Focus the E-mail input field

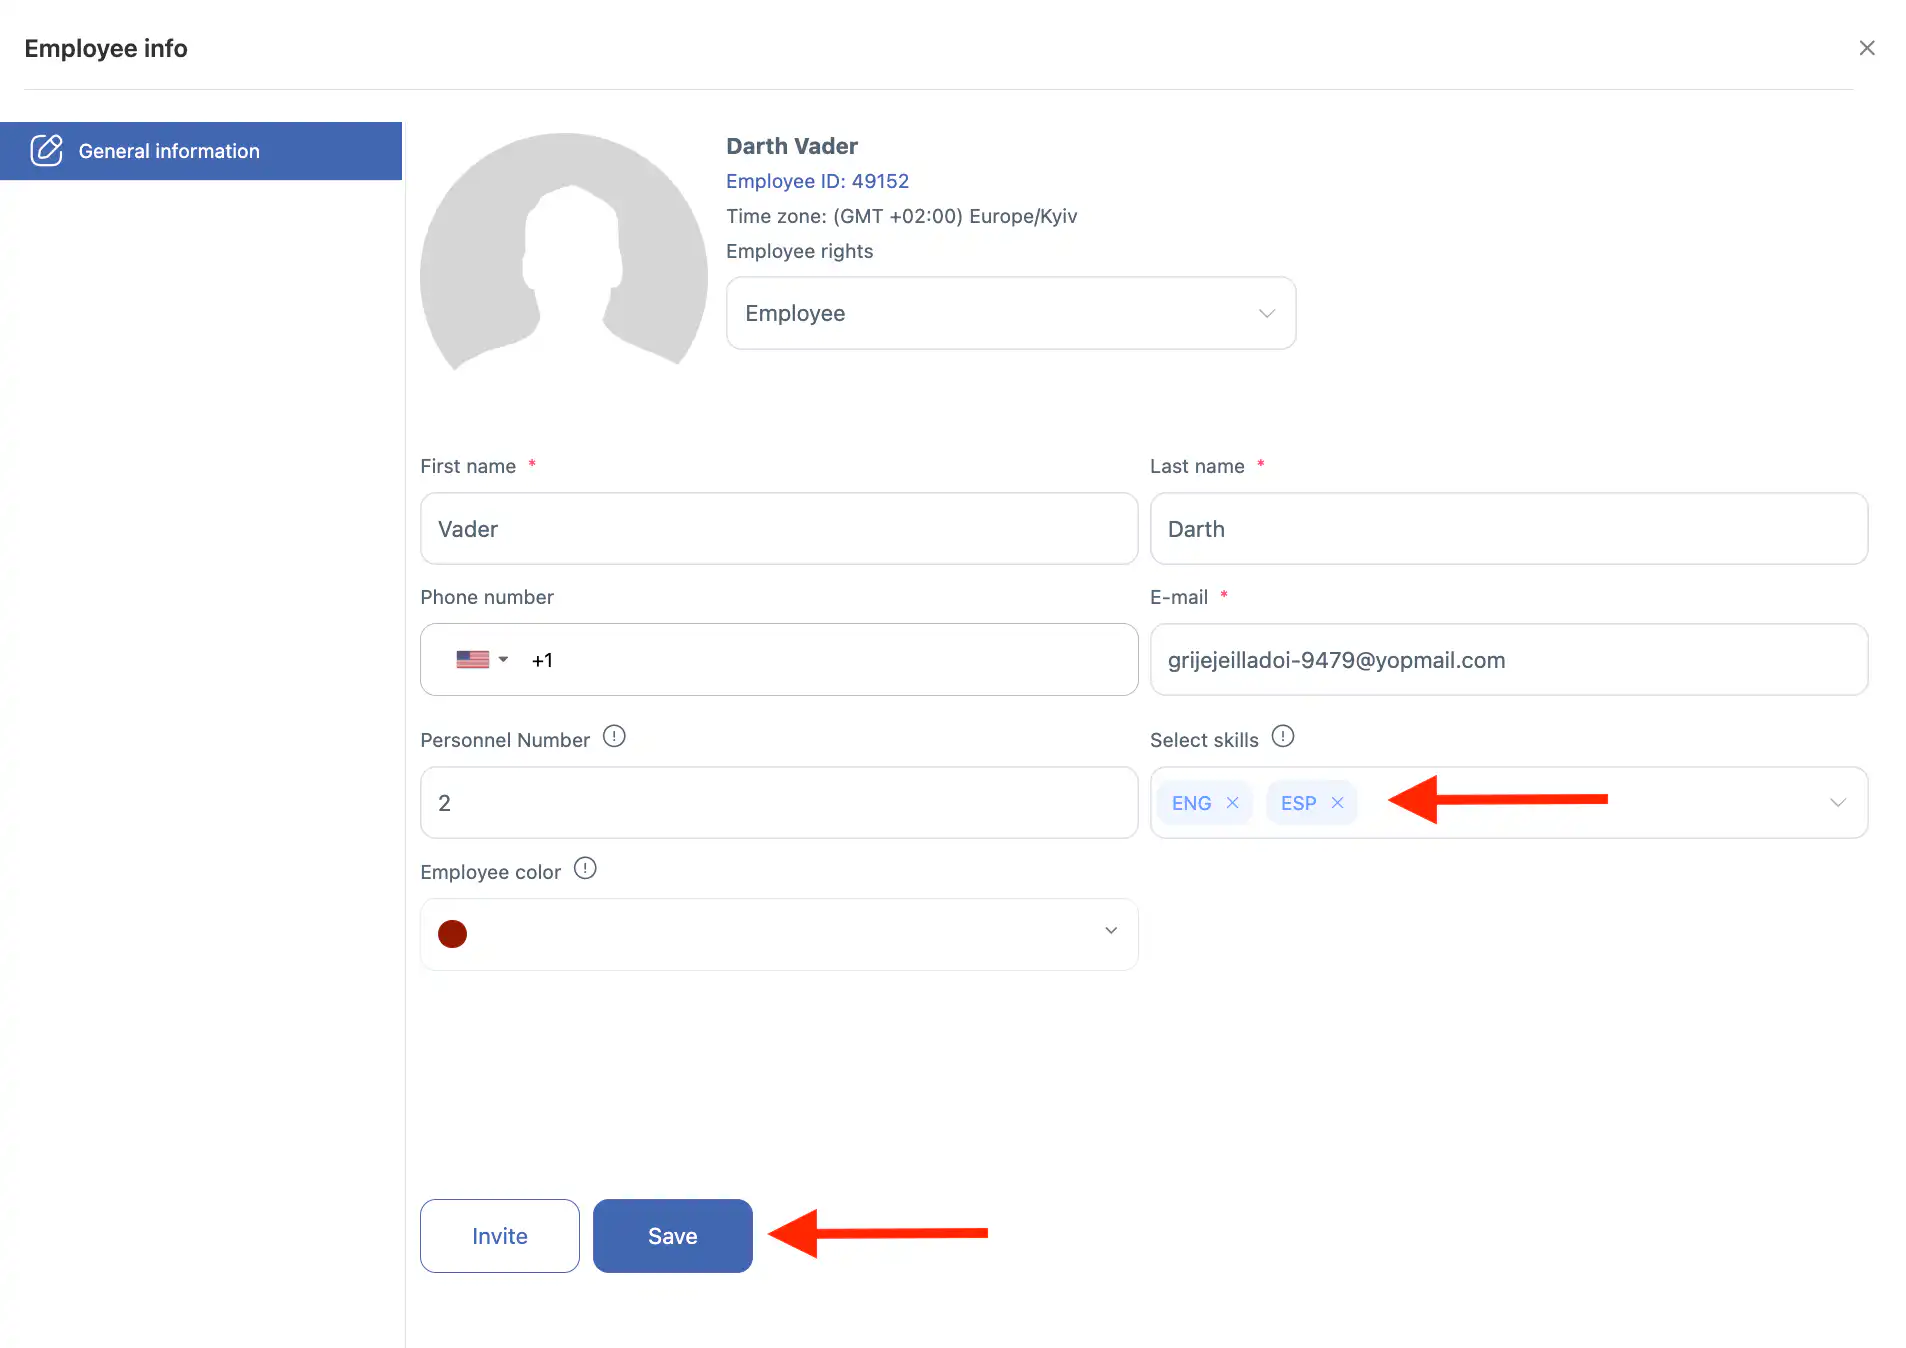pyautogui.click(x=1508, y=660)
